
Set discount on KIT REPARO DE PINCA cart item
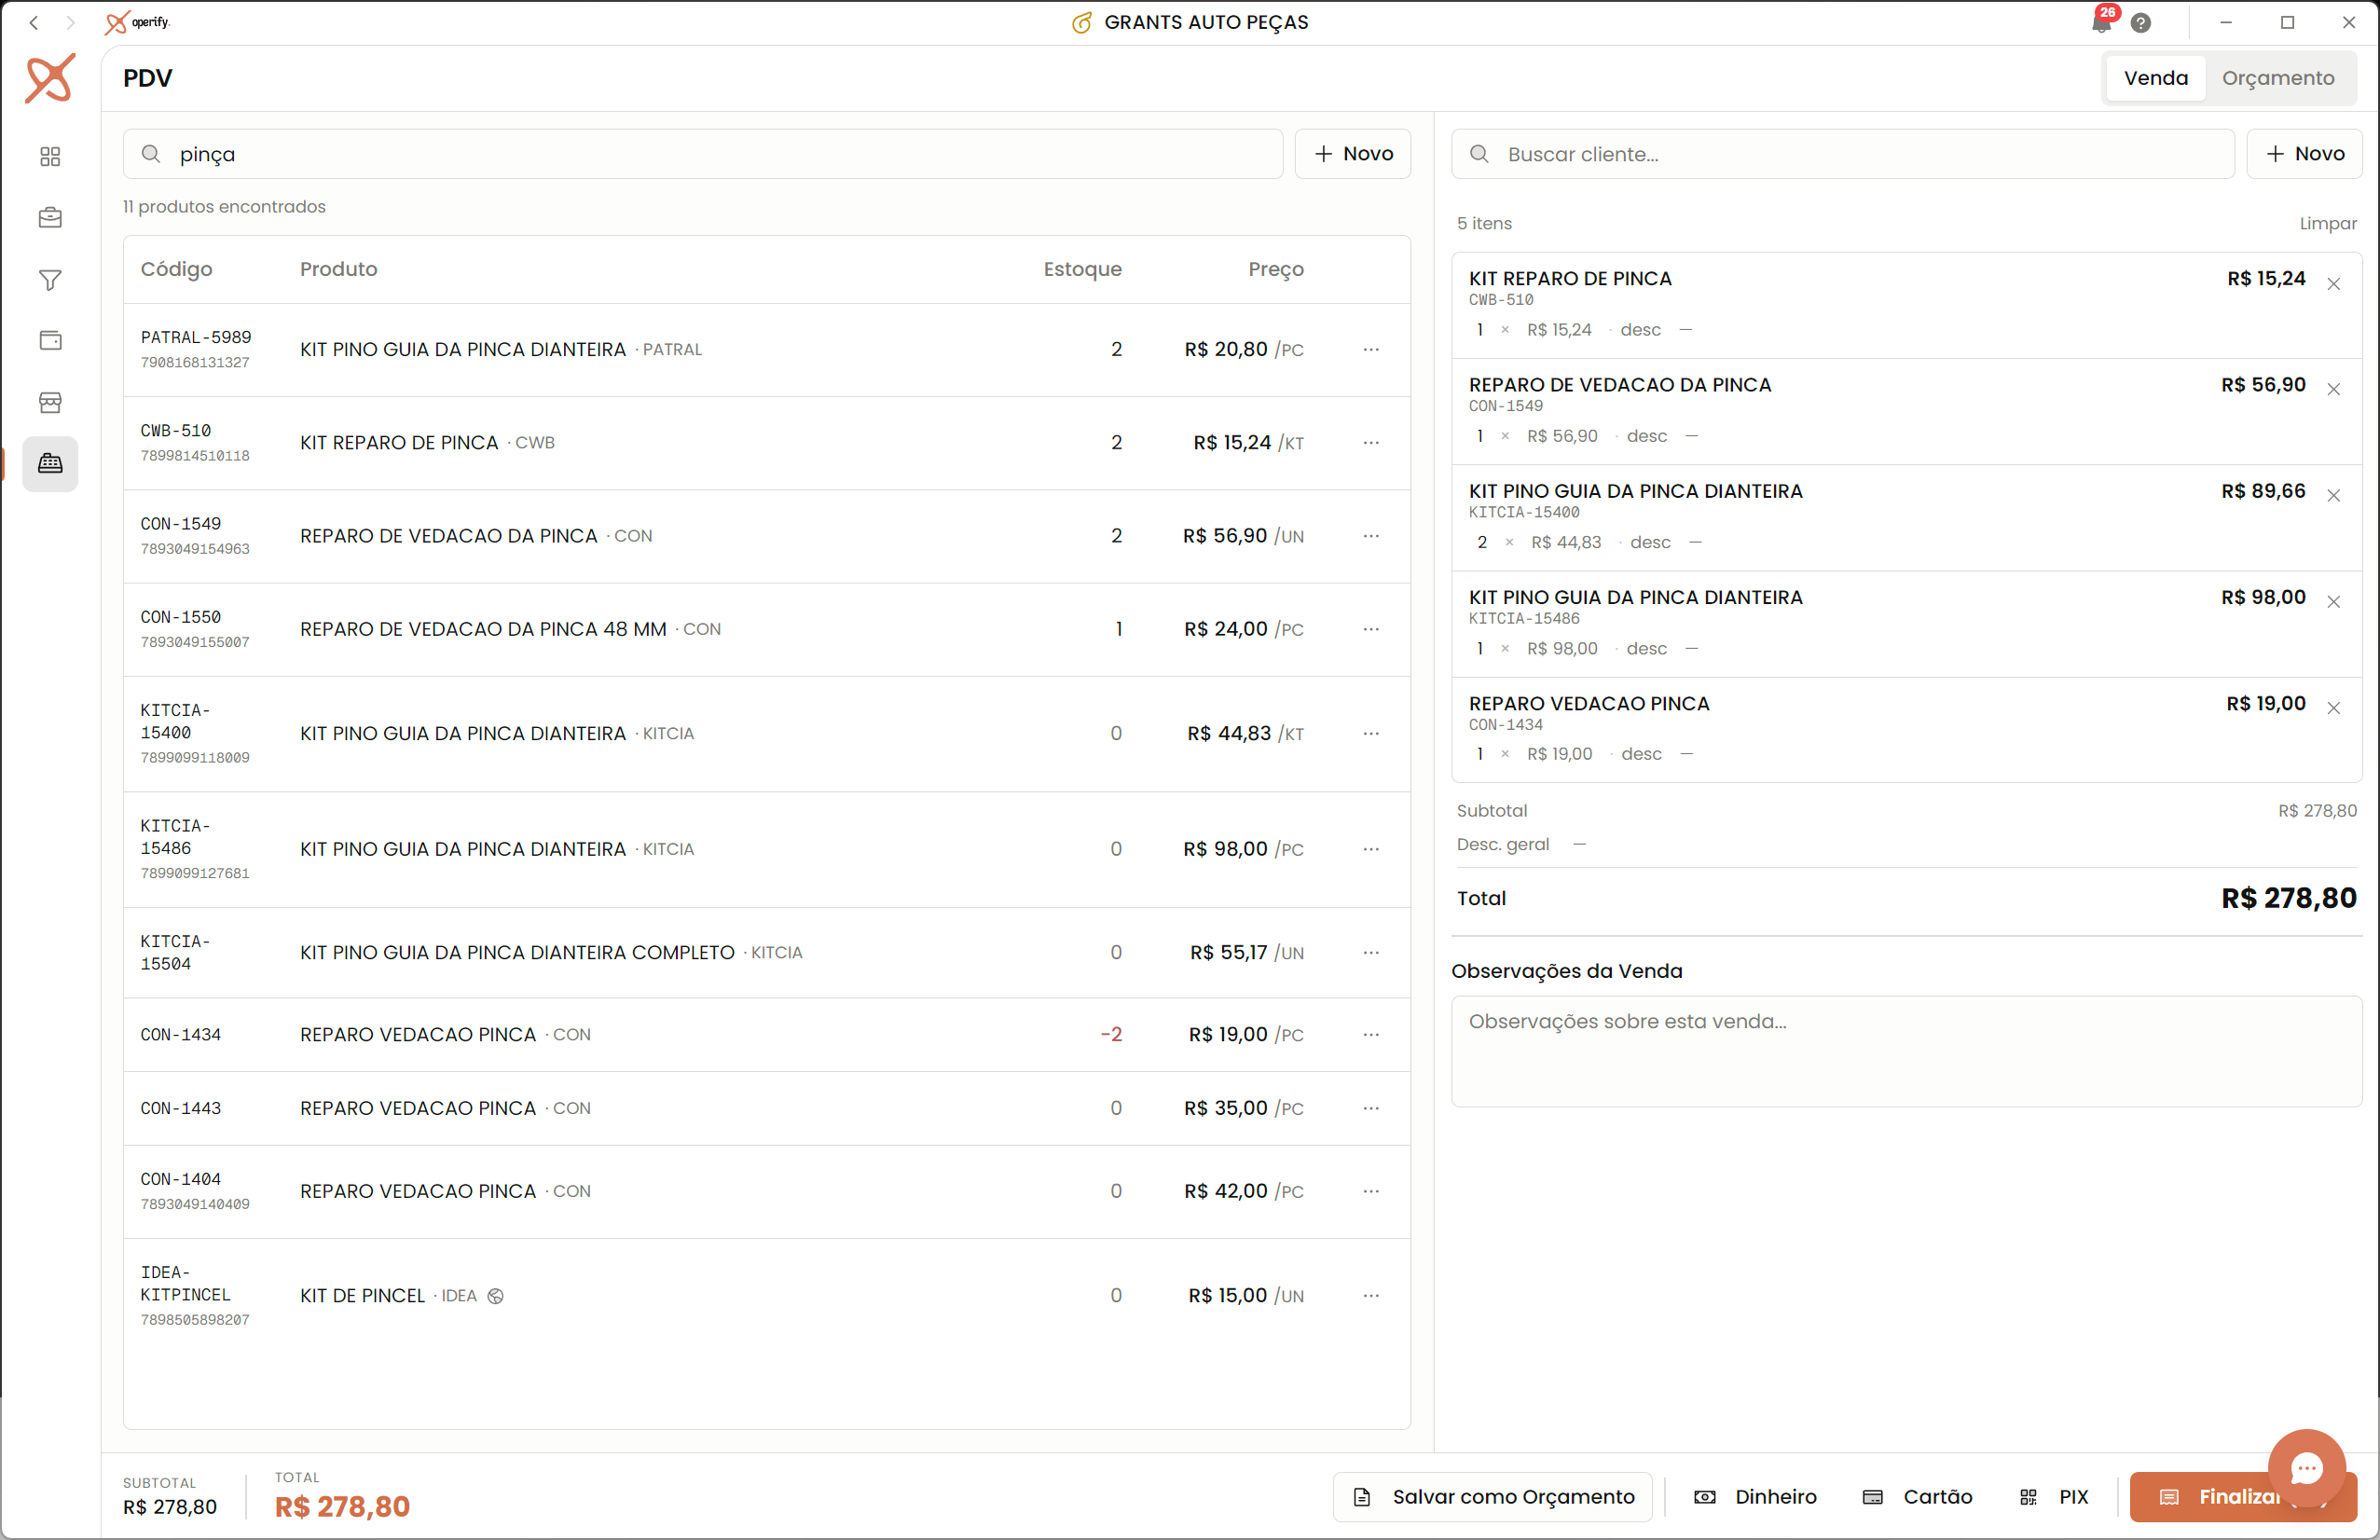(x=1686, y=330)
